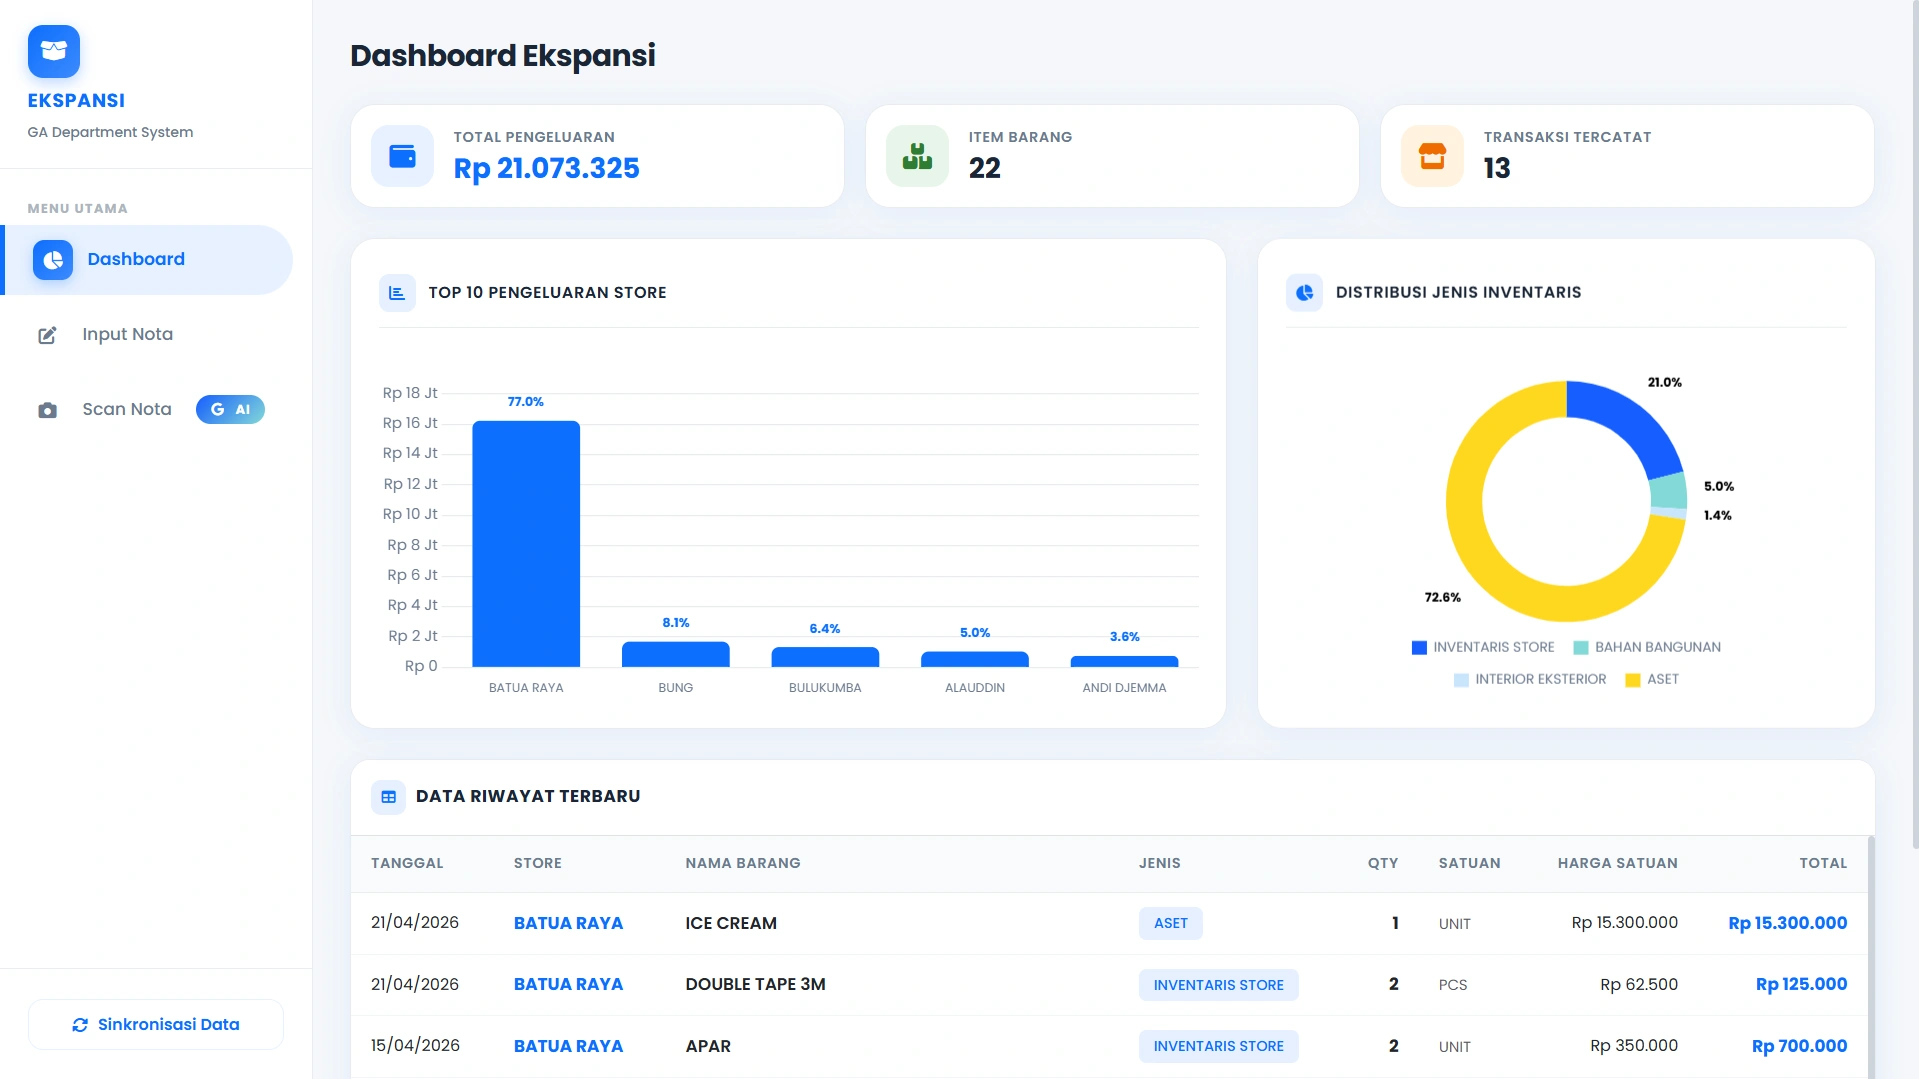
Task: Click the 15/04/2026 date cell
Action: [415, 1046]
